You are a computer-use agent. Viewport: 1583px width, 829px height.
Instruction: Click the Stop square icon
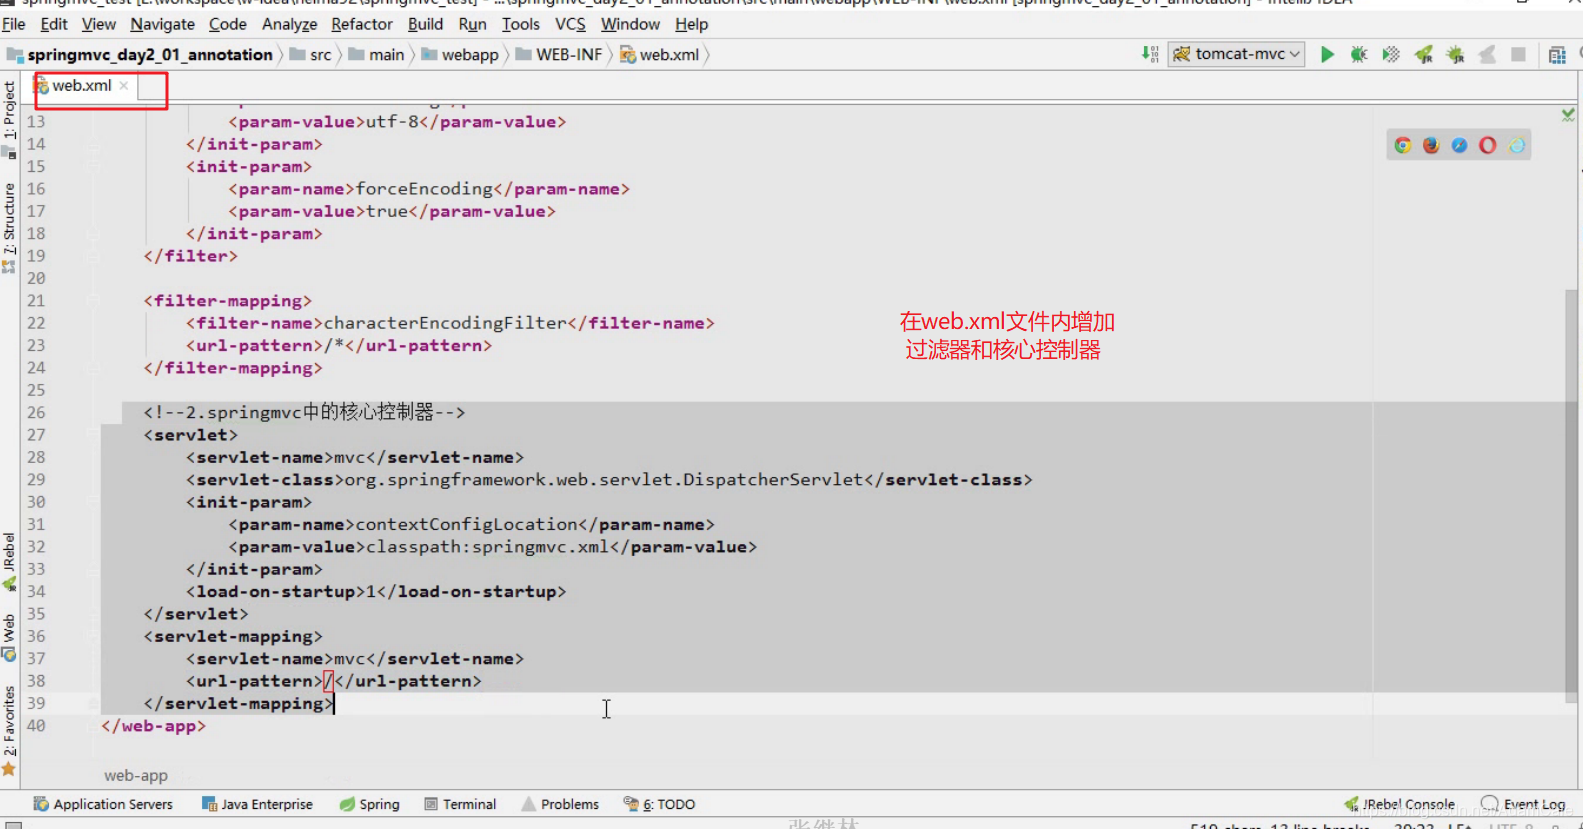1518,55
